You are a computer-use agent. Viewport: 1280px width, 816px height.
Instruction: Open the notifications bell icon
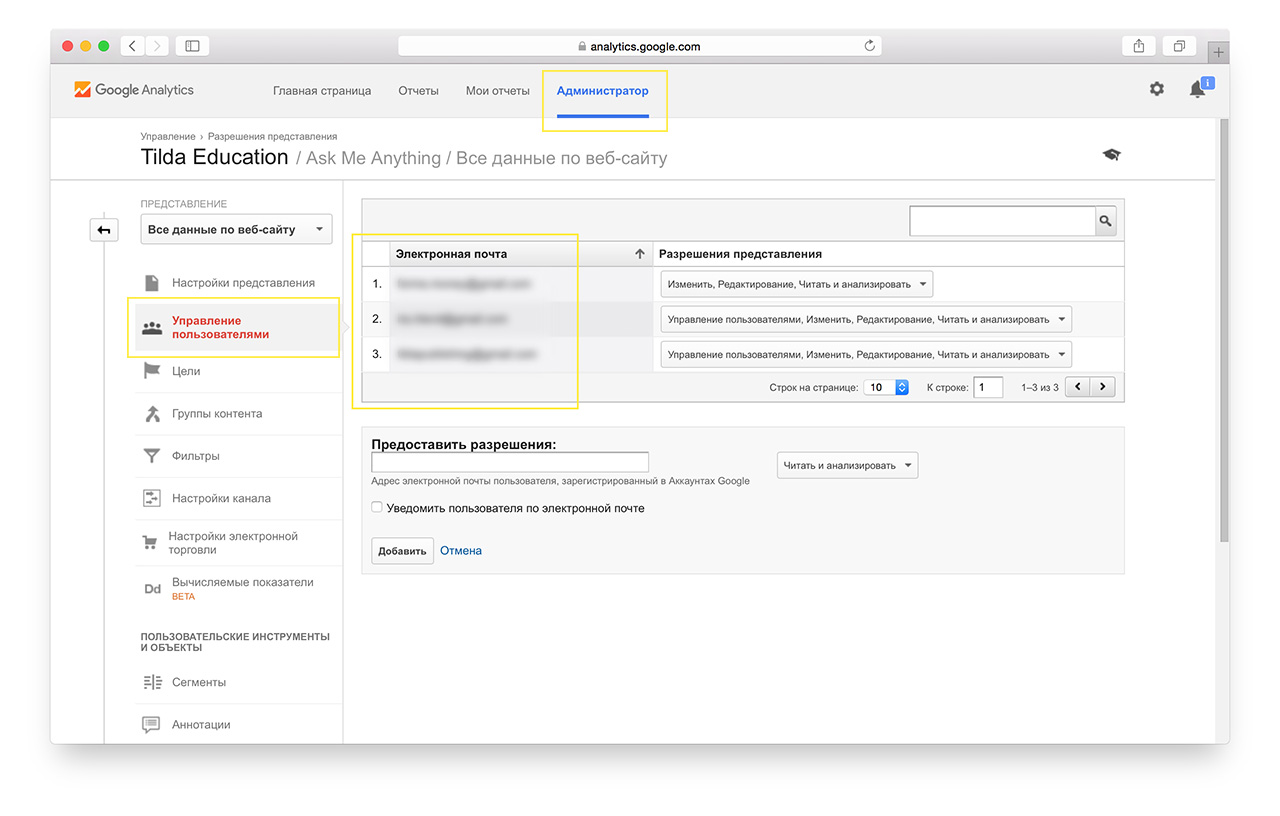[x=1197, y=89]
